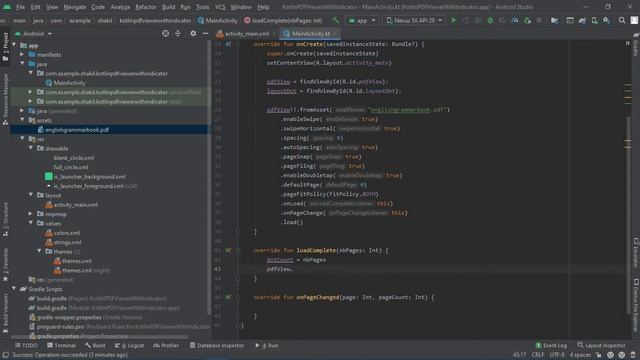
Task: Open the Gradle side panel tab
Action: point(636,44)
